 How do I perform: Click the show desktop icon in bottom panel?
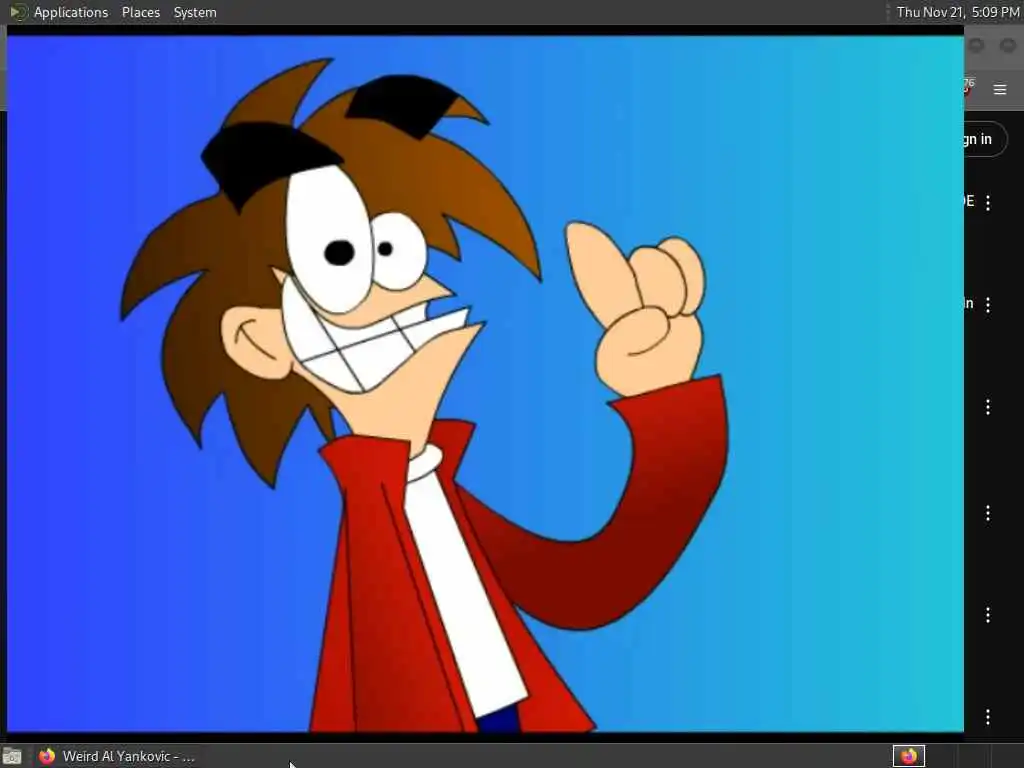point(12,757)
